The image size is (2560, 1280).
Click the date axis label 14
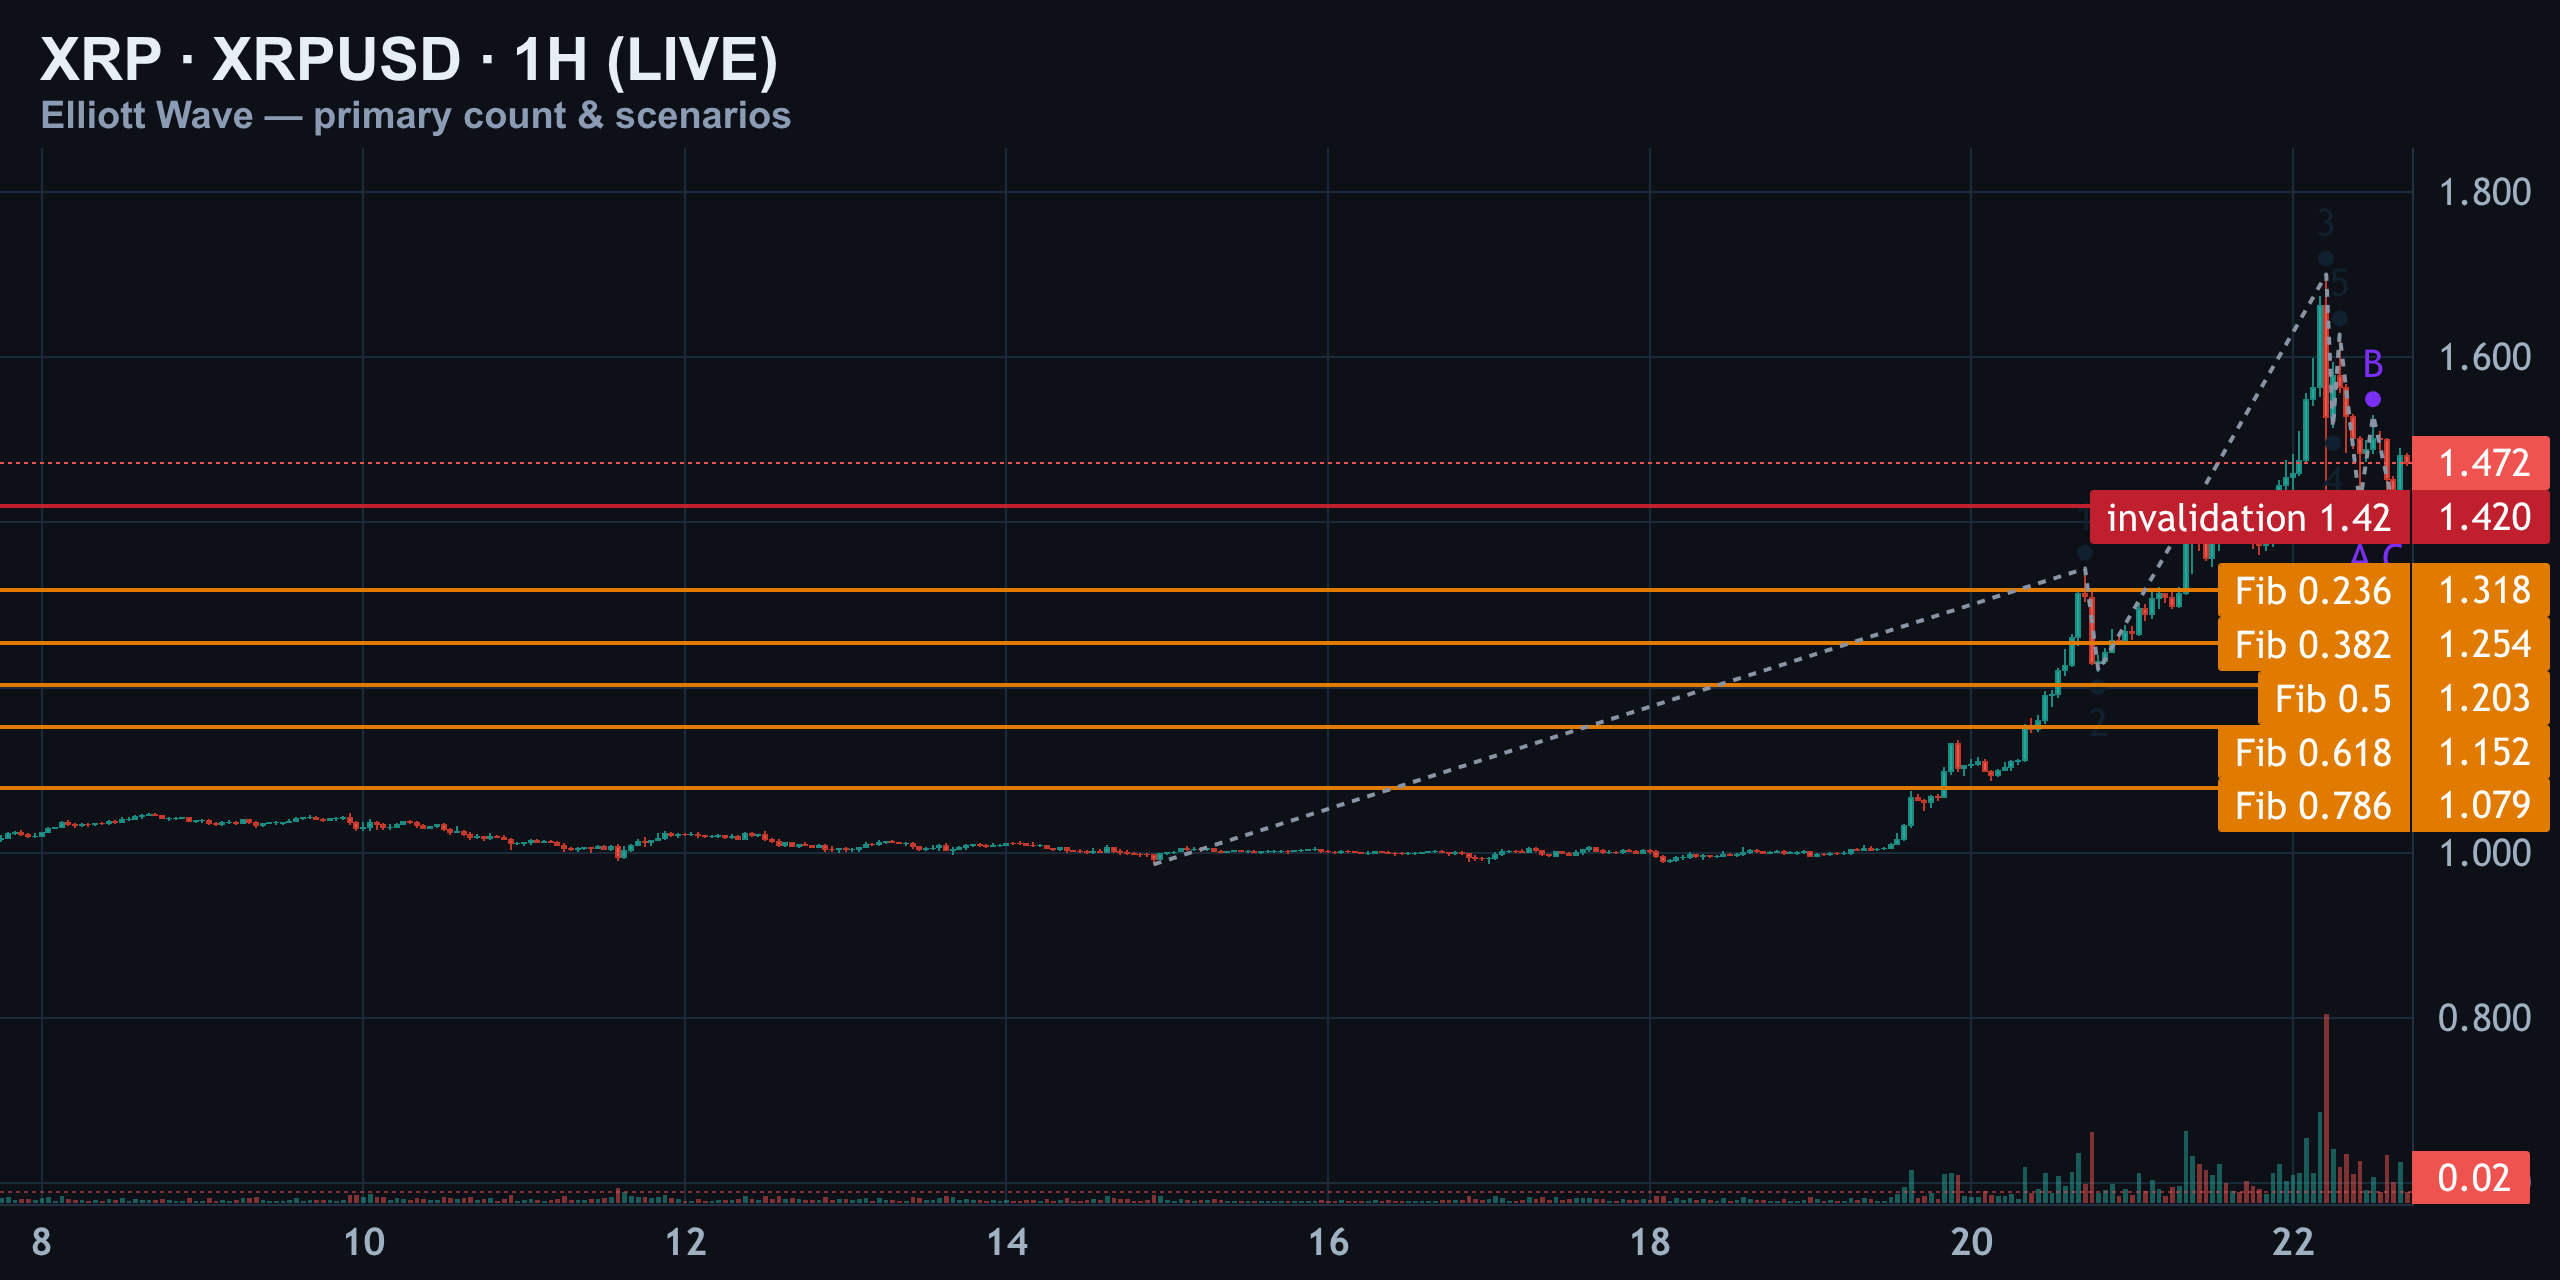1007,1242
